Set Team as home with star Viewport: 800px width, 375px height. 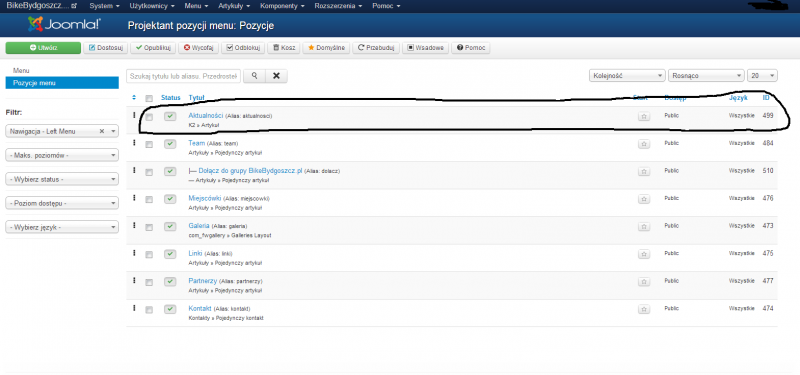coord(644,144)
